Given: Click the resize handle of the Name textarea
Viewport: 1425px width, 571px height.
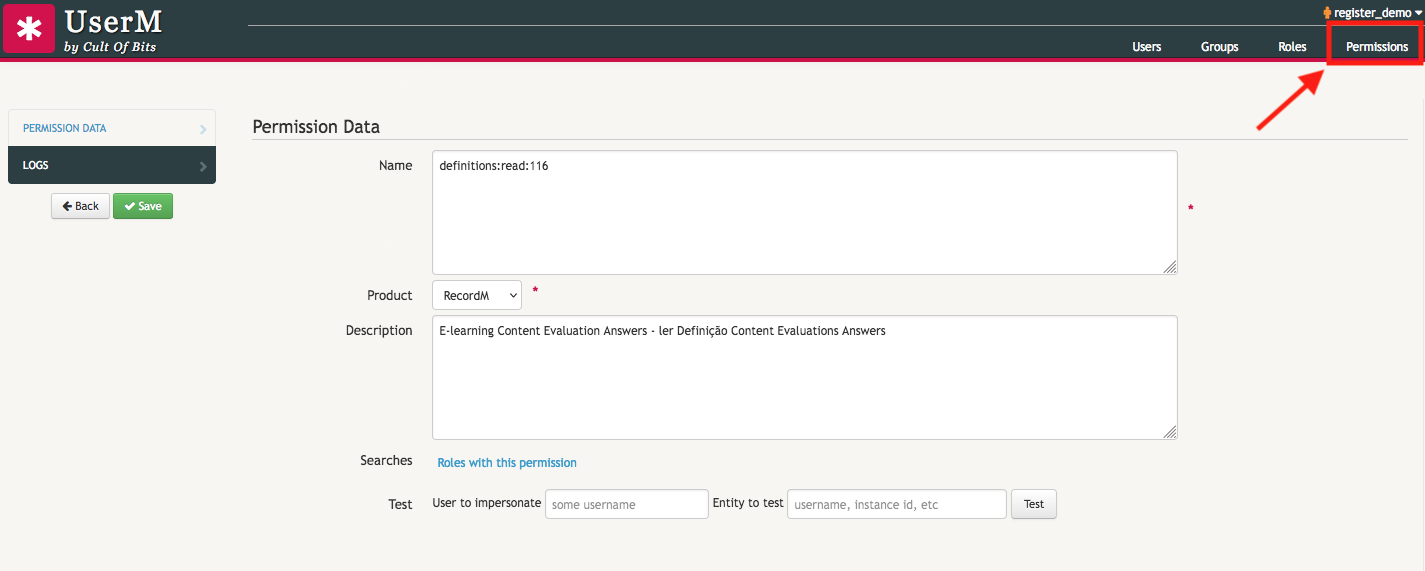Looking at the screenshot, I should (x=1170, y=267).
